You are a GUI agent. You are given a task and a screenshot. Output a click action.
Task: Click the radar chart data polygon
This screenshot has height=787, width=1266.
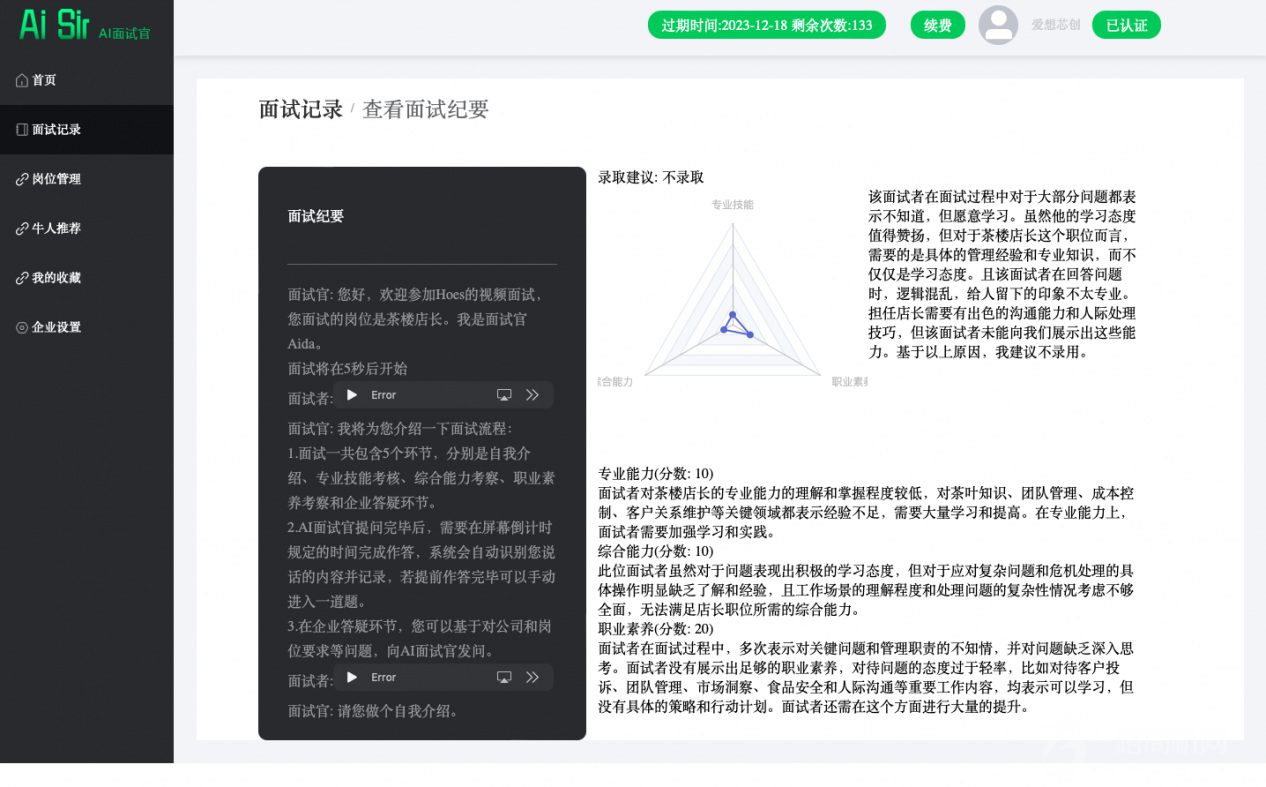click(735, 326)
